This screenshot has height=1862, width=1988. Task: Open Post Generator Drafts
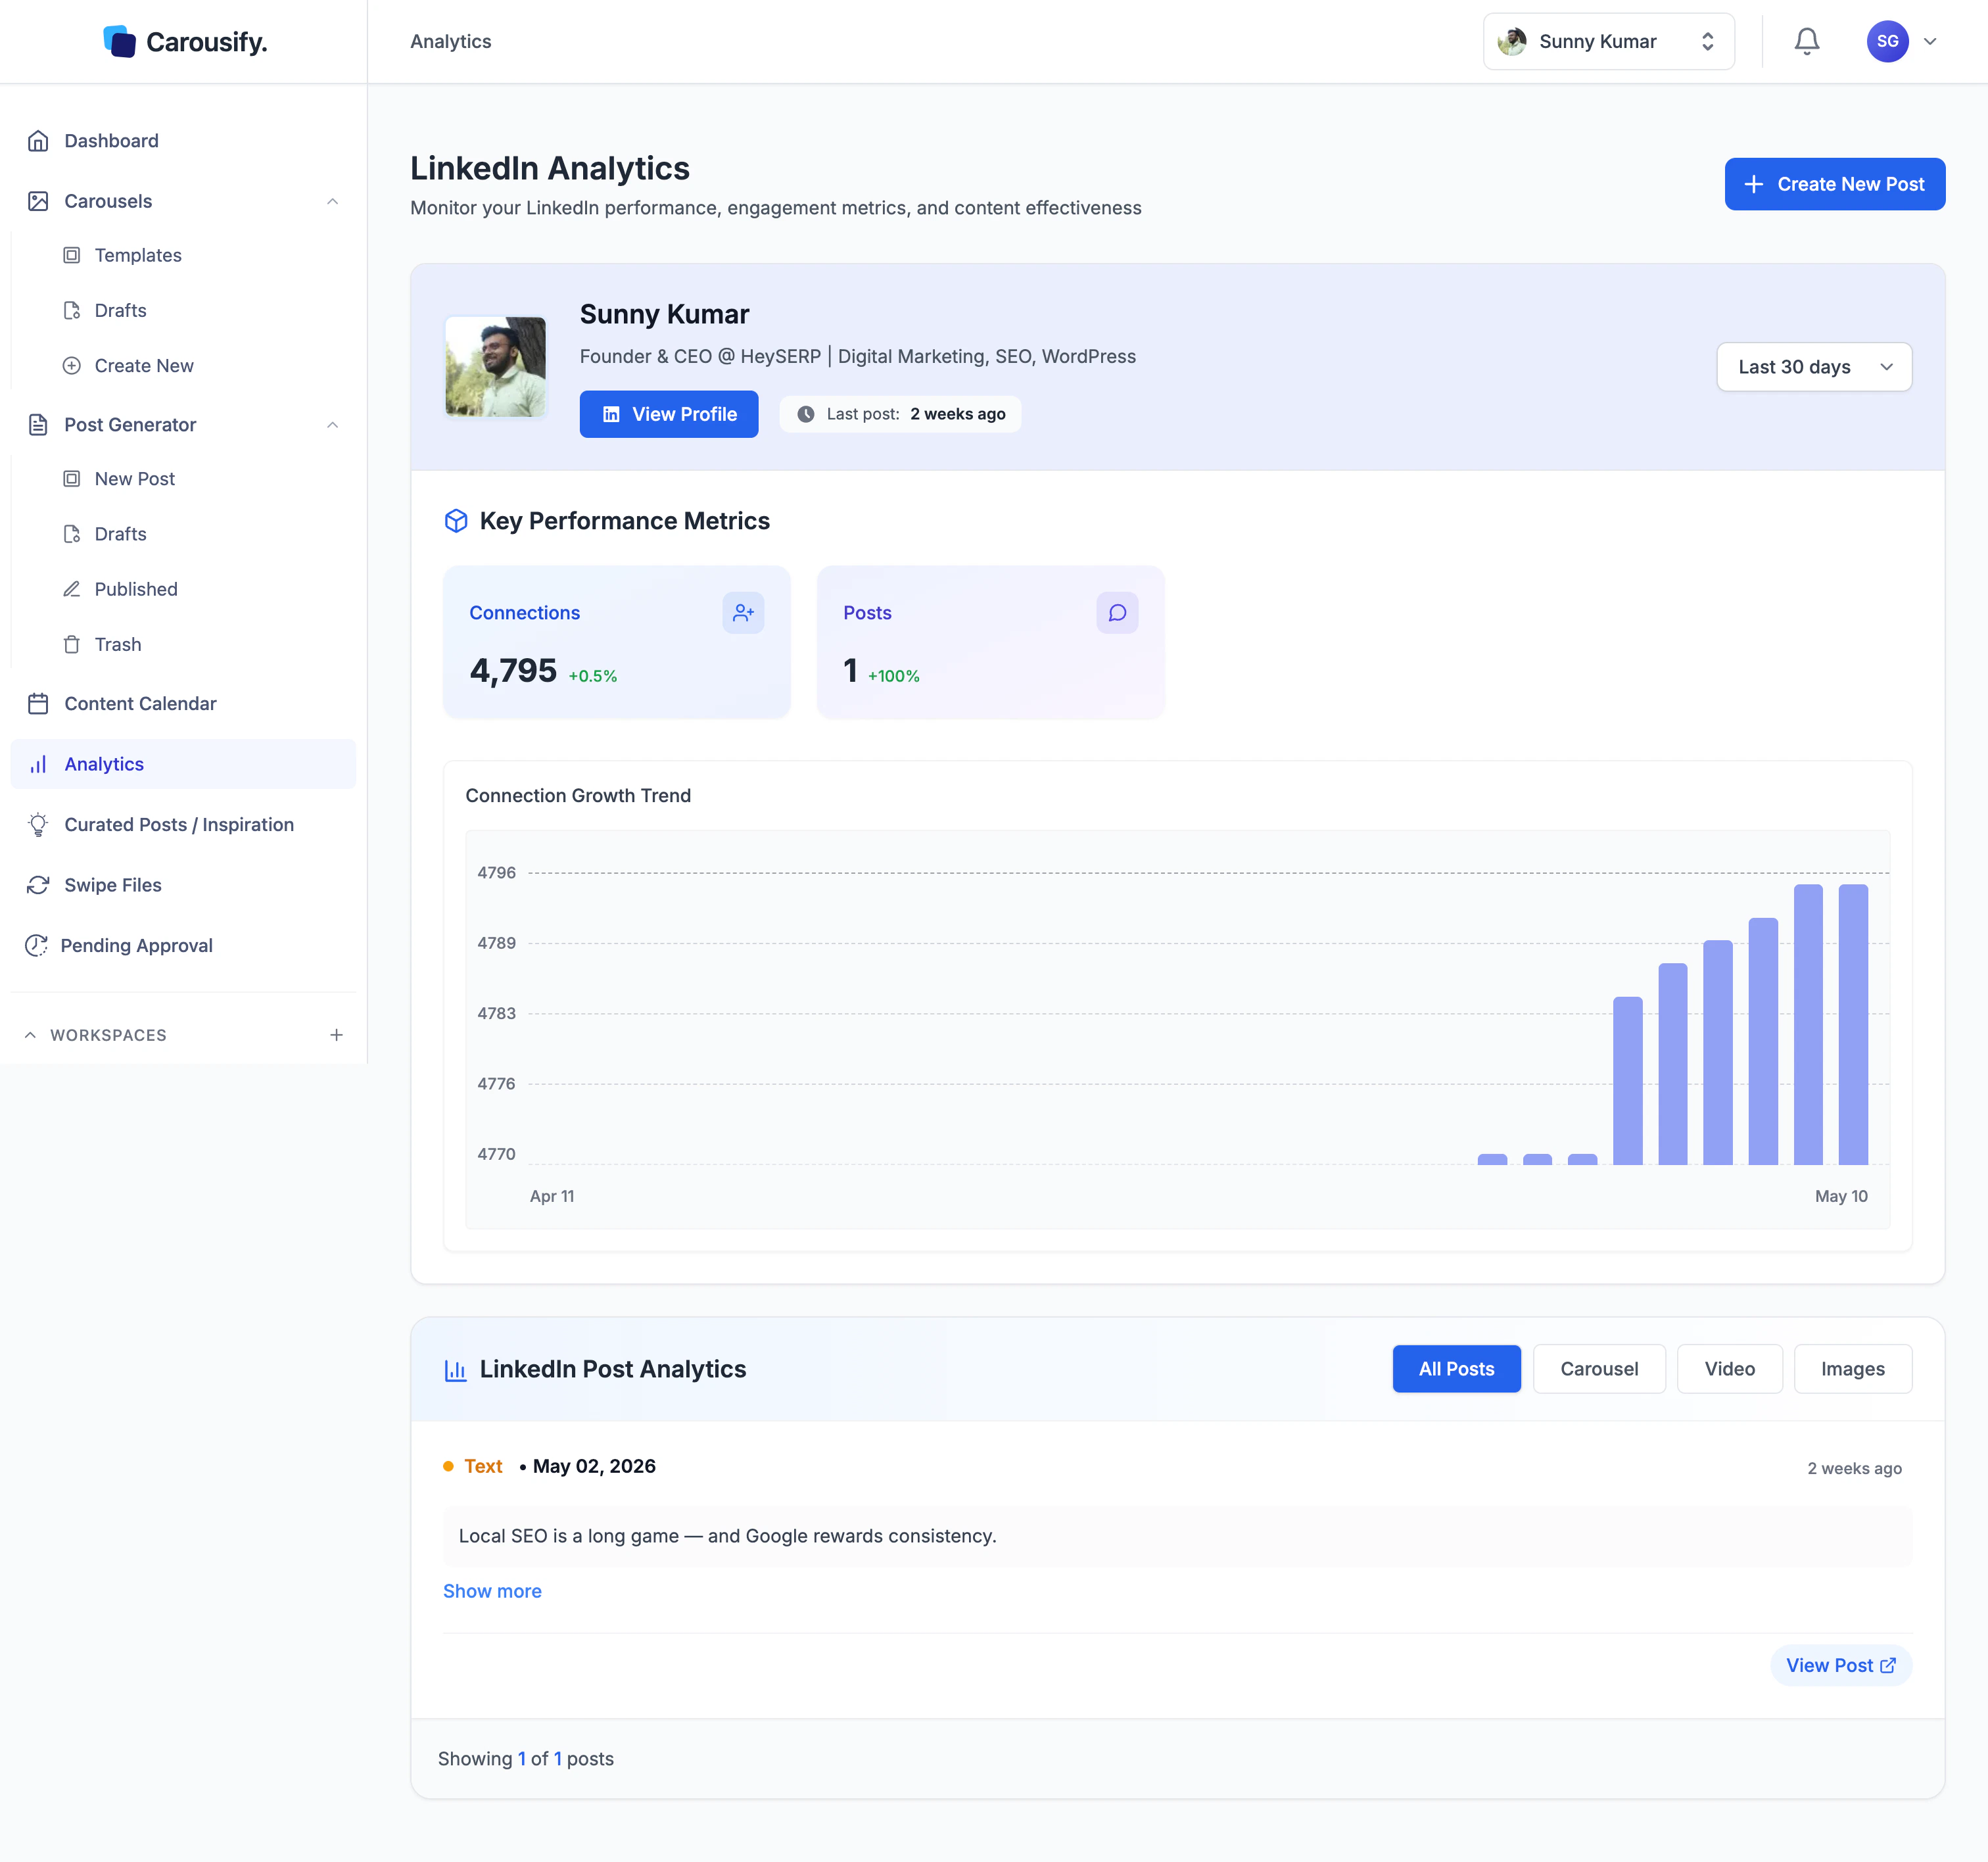point(120,534)
